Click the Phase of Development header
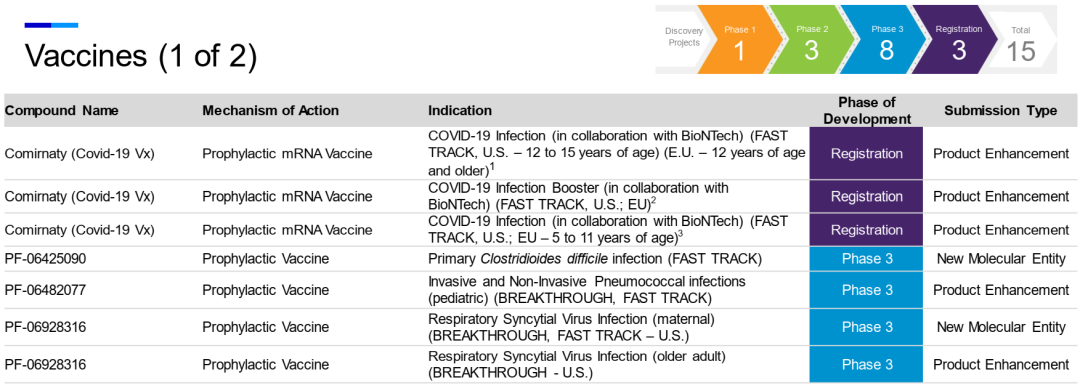 [866, 110]
